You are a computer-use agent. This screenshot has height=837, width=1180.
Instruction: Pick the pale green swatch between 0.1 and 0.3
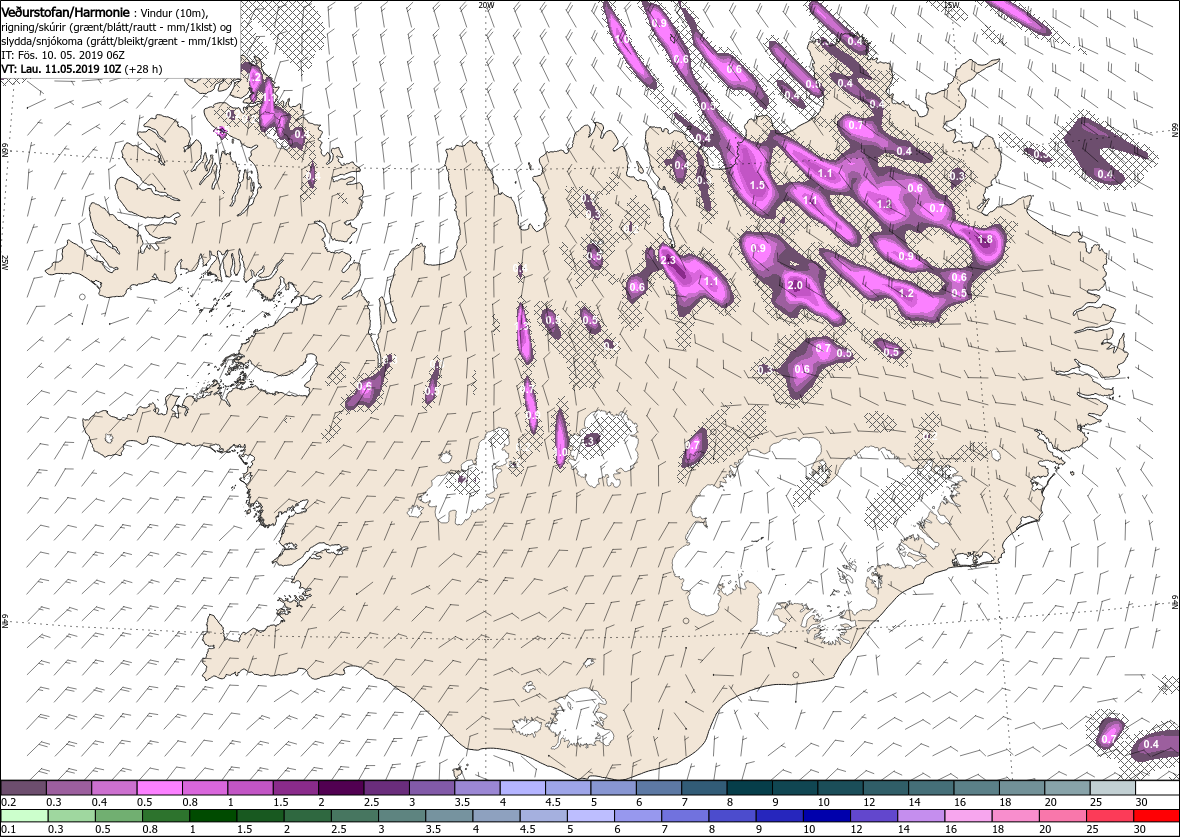point(24,816)
